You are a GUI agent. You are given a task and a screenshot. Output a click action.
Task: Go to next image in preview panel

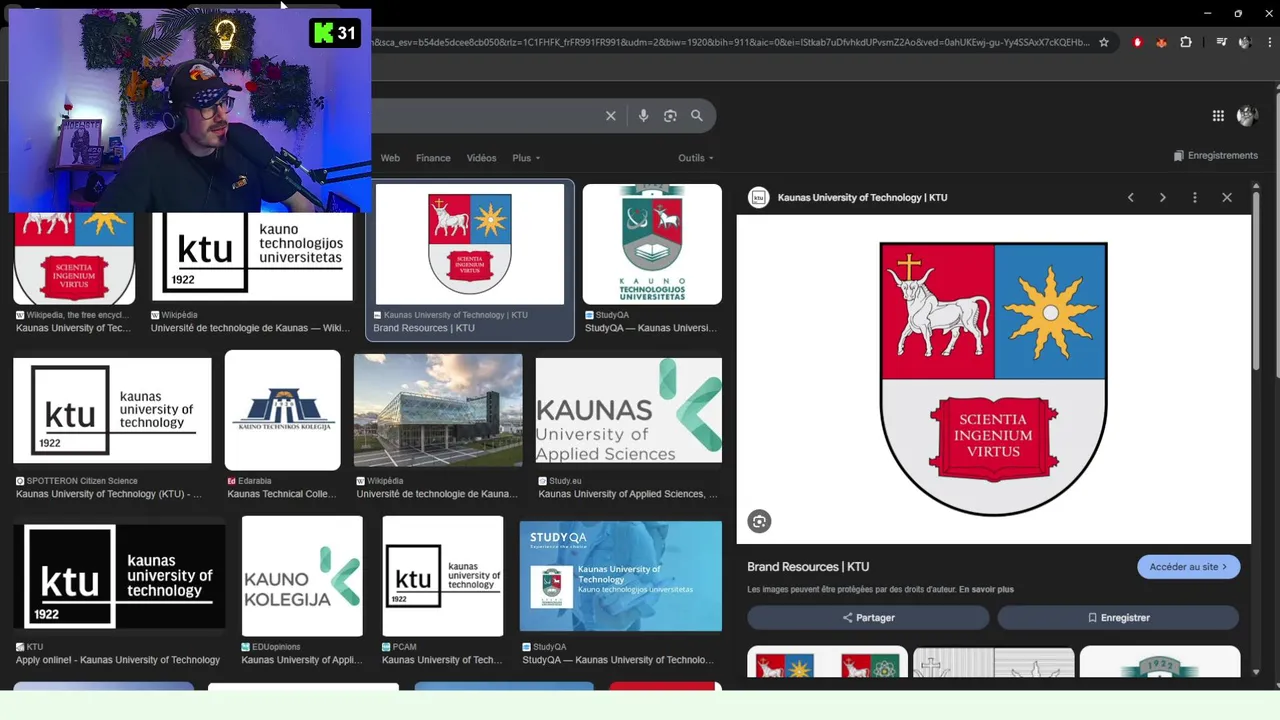coord(1163,198)
